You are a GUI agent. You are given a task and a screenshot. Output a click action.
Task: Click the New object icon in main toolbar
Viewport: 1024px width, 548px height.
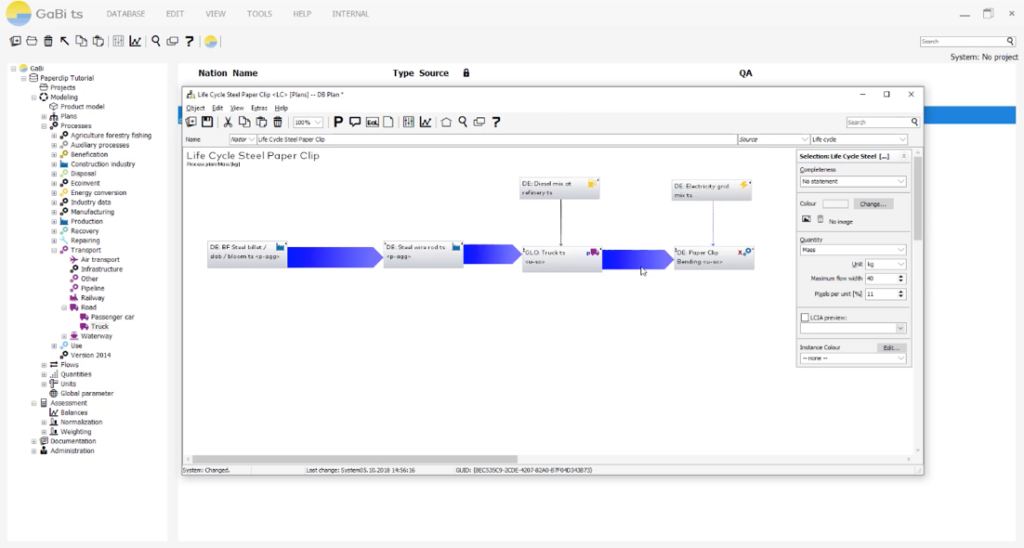[x=15, y=41]
